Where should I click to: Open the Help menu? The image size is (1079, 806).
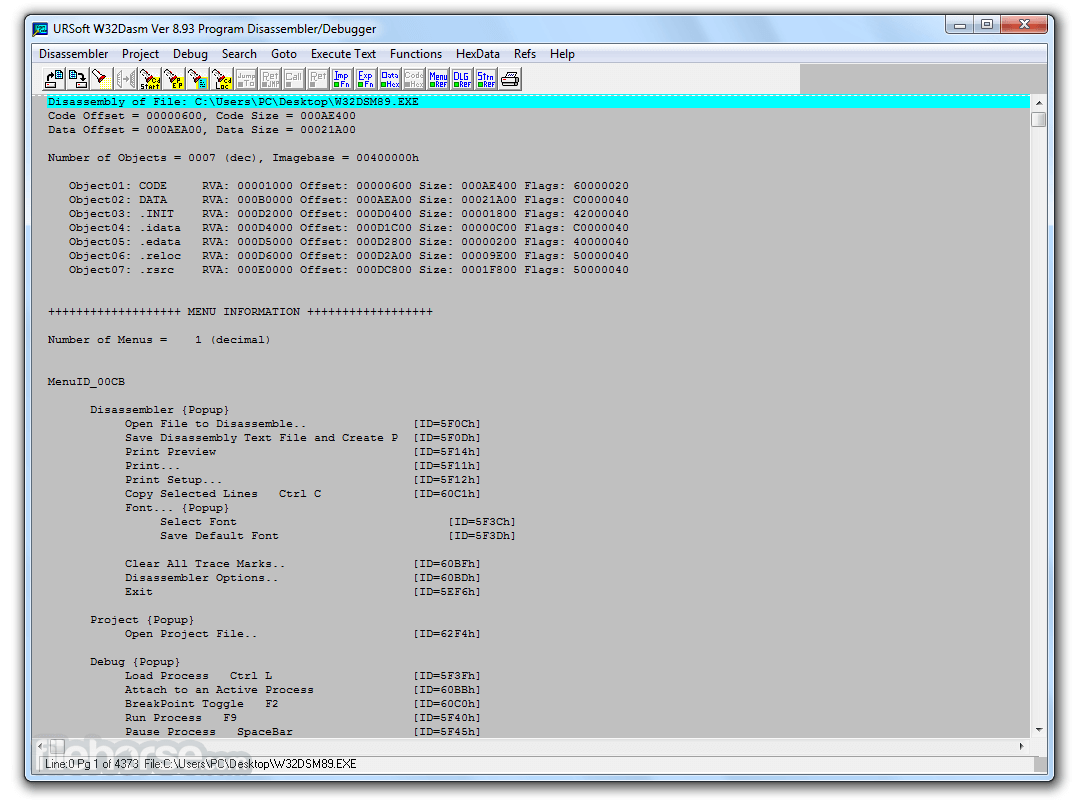tap(562, 54)
